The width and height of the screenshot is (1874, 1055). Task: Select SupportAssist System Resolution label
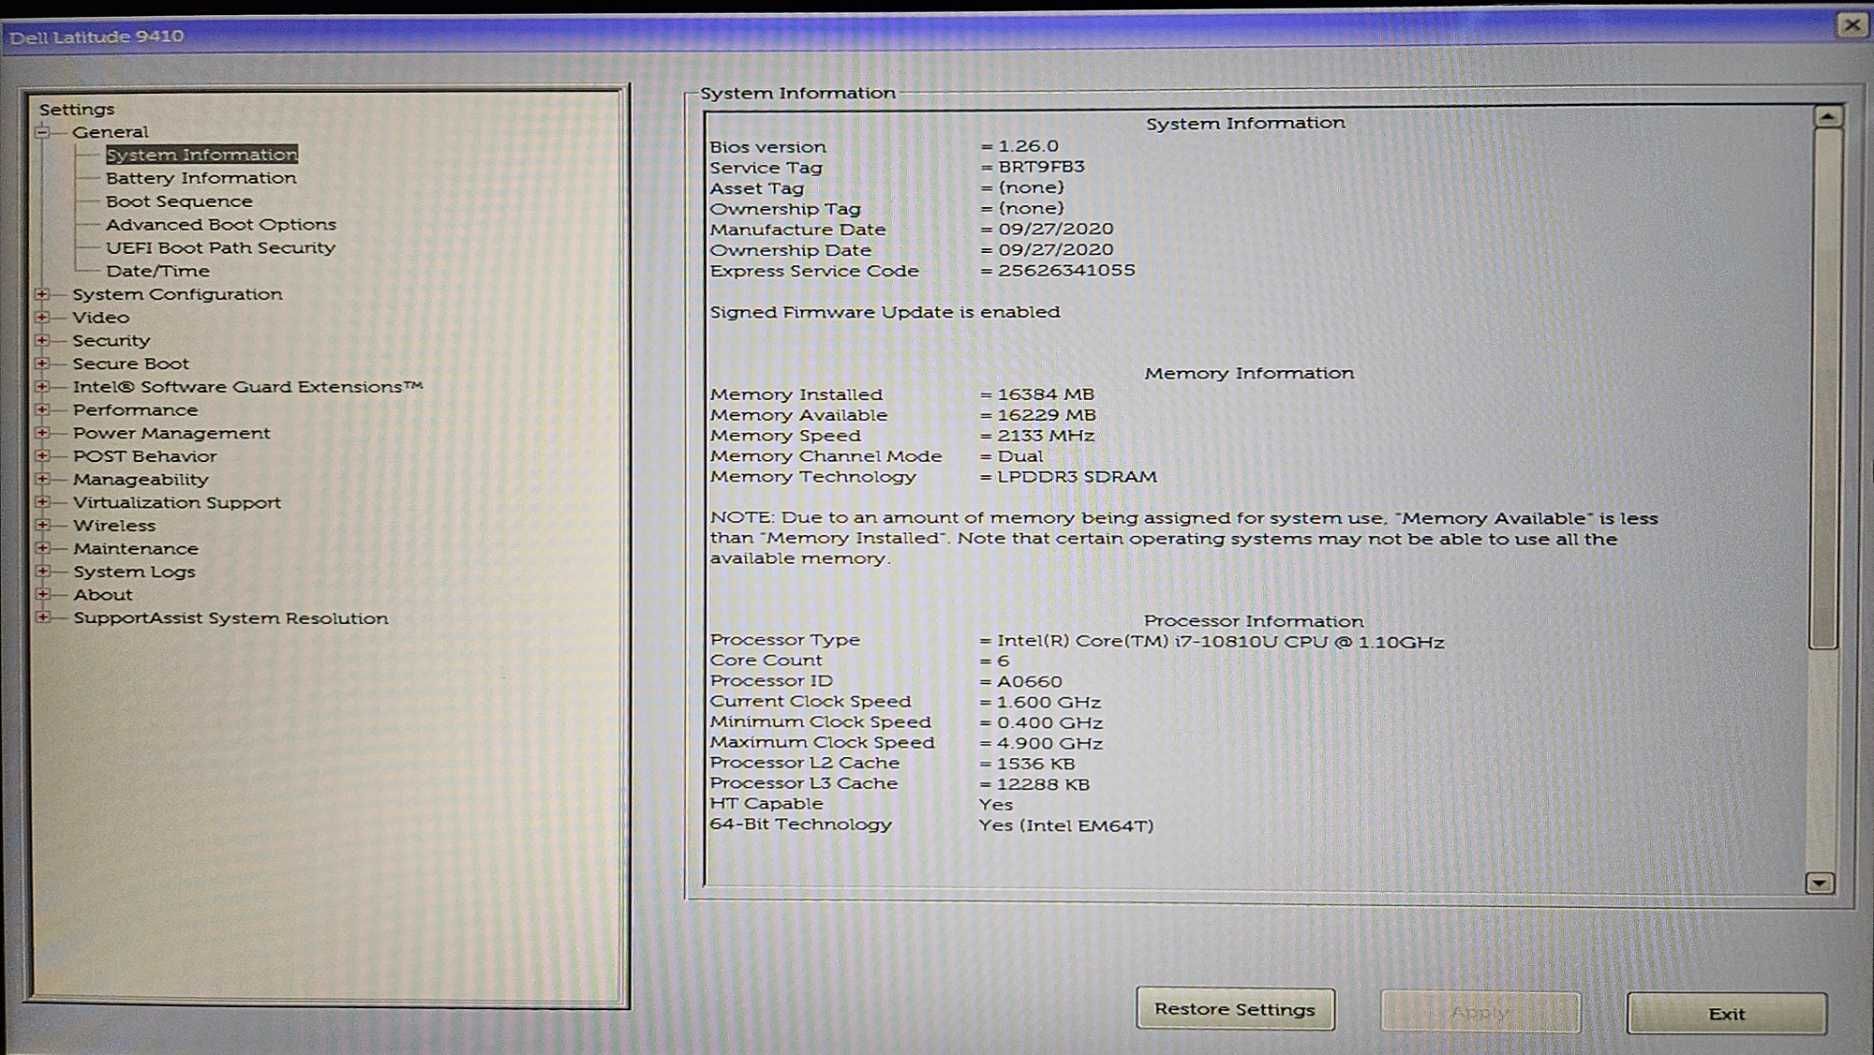point(230,618)
